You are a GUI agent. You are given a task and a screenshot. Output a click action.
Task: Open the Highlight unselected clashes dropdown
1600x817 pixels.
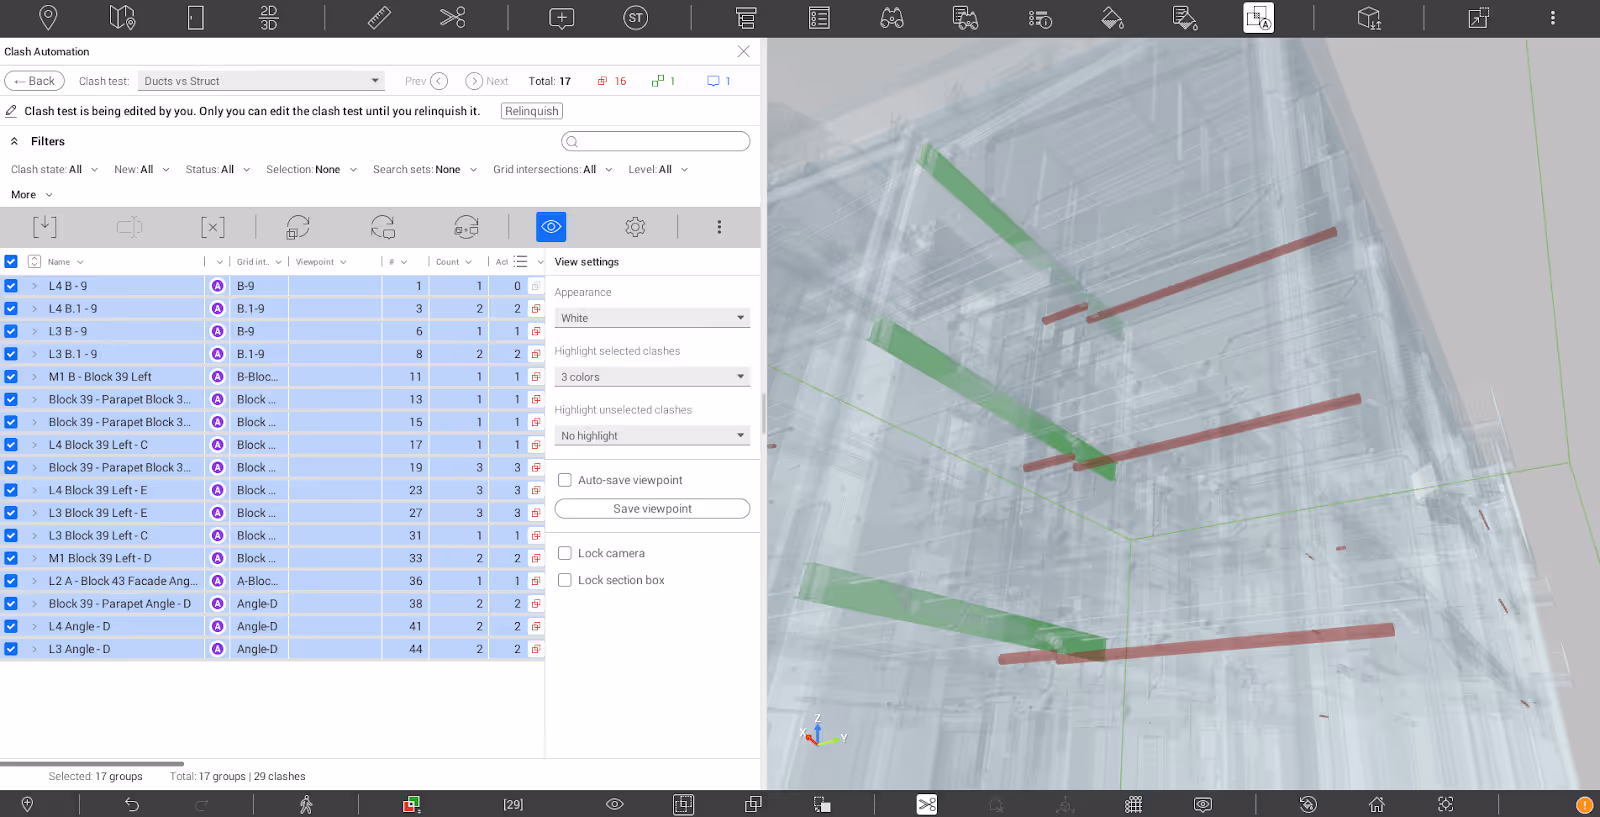[x=652, y=436]
